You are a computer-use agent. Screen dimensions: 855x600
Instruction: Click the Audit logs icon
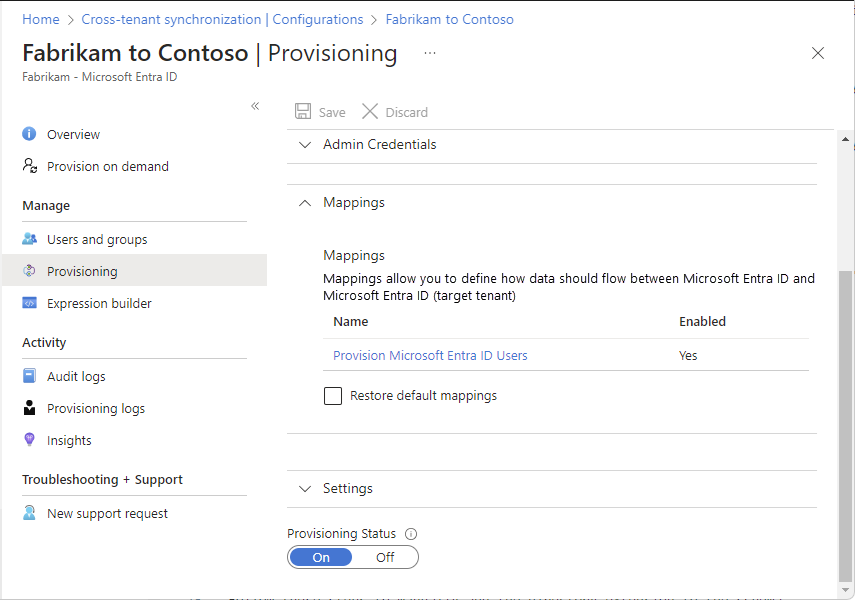point(29,376)
